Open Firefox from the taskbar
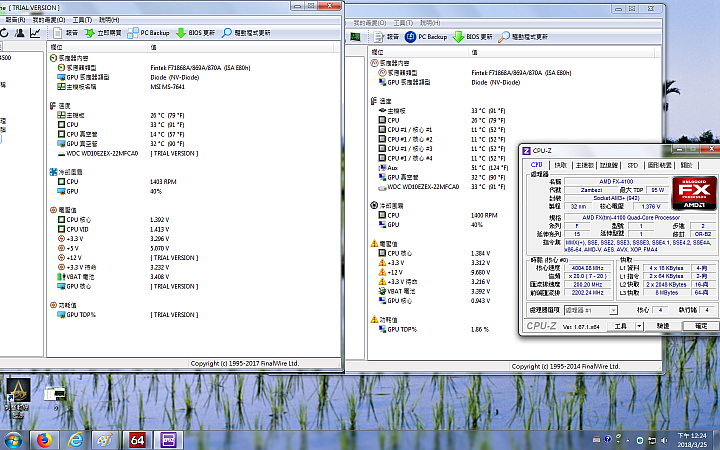Viewport: 720px width, 450px height. [x=45, y=441]
